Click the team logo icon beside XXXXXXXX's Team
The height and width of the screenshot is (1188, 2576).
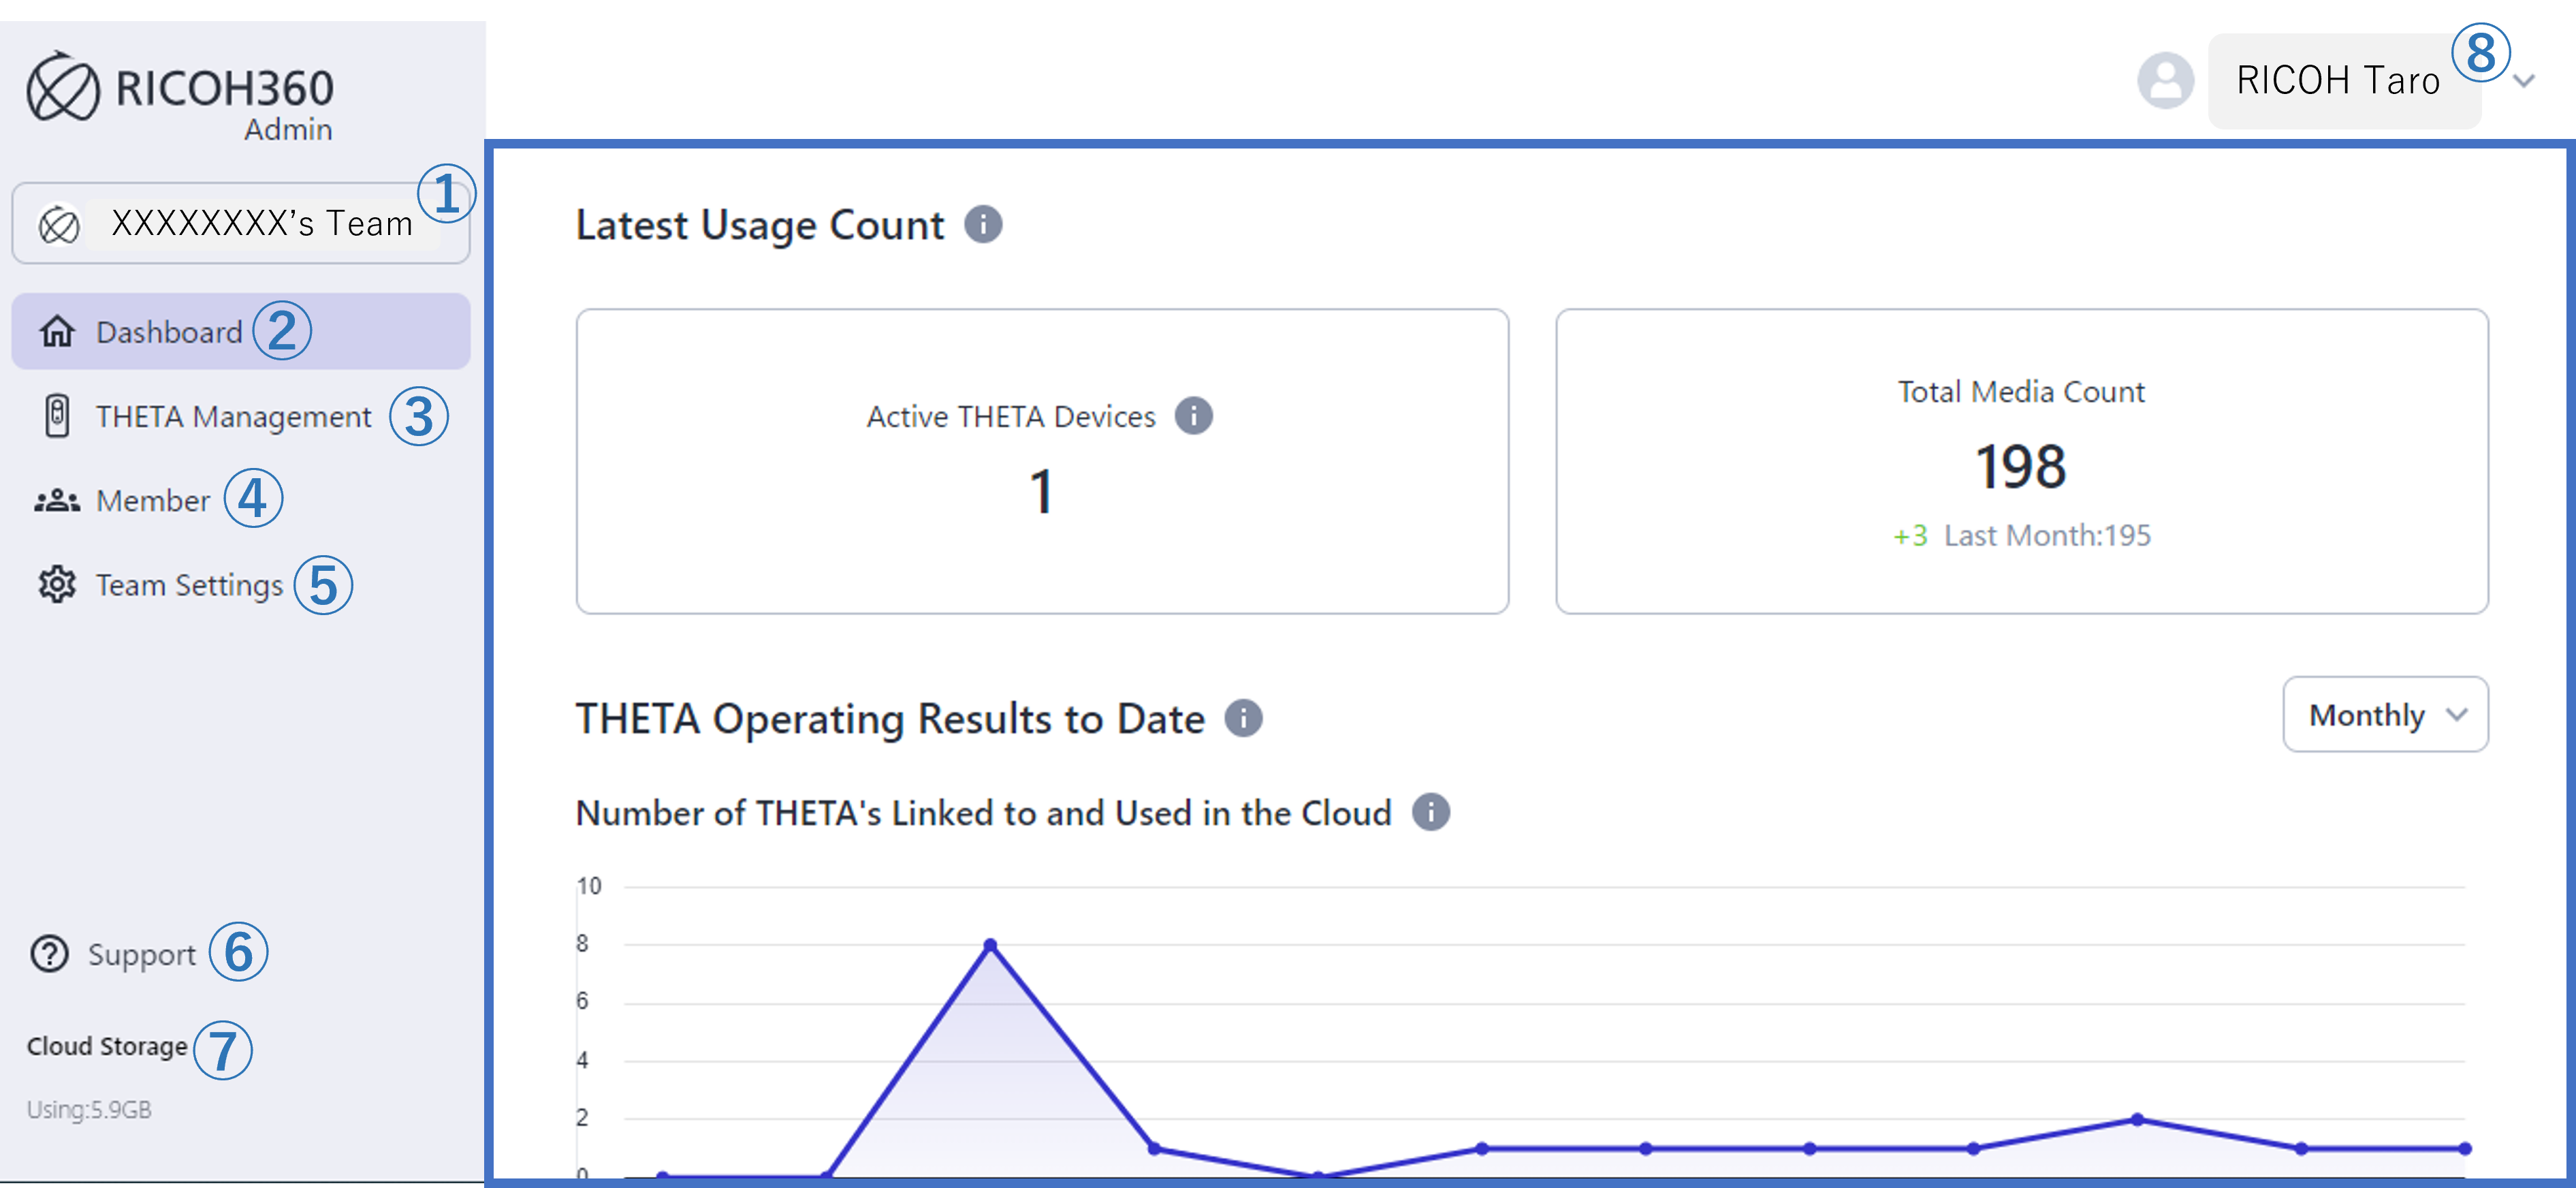(x=59, y=224)
